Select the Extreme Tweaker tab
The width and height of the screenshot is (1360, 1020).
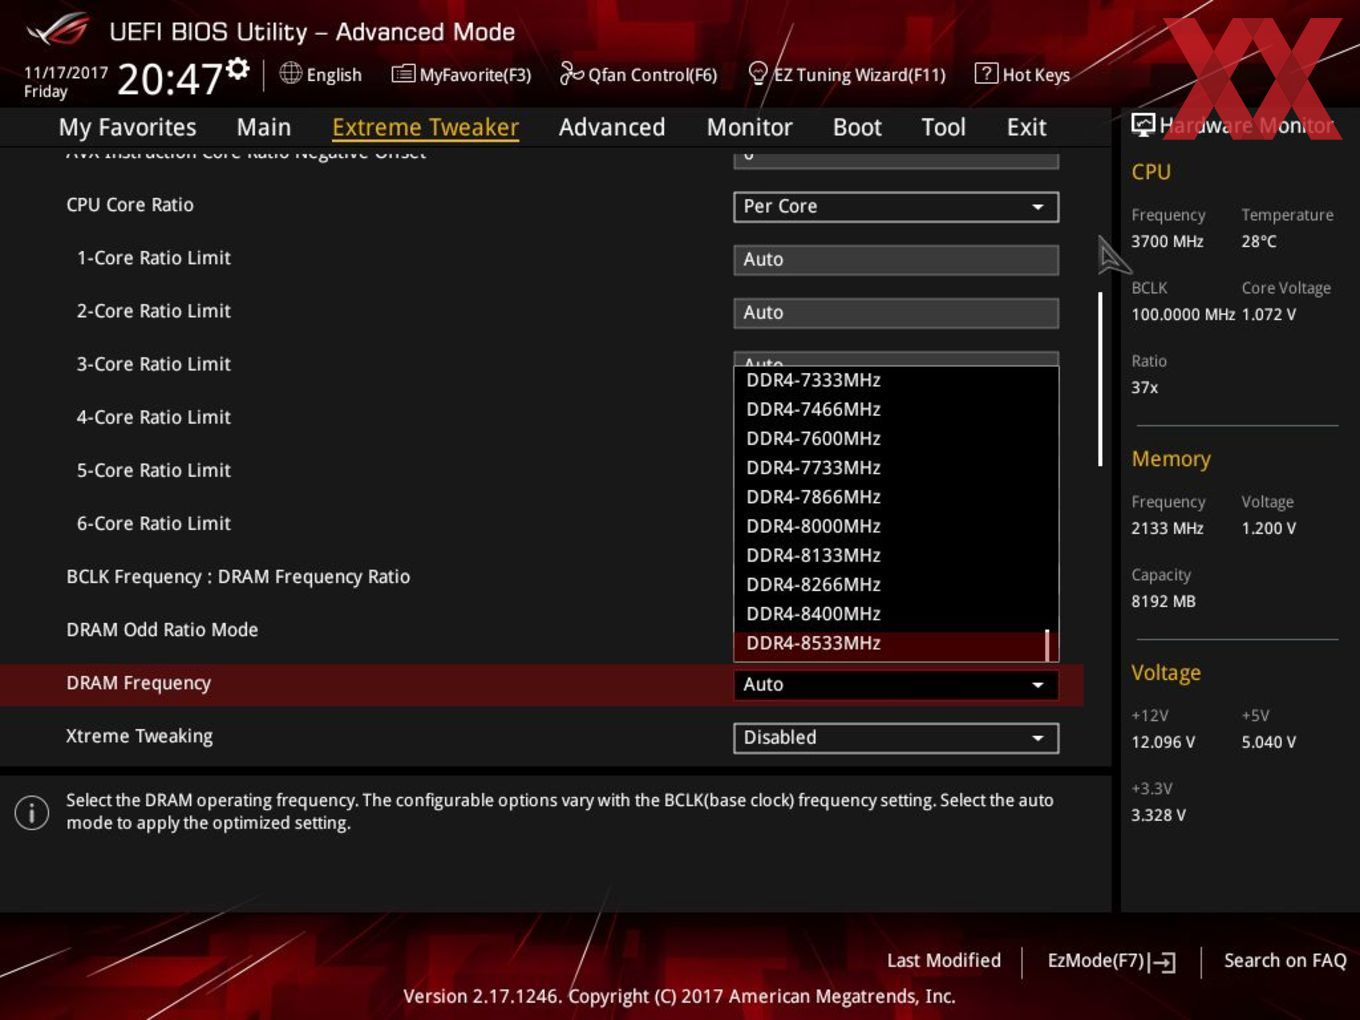tap(425, 127)
